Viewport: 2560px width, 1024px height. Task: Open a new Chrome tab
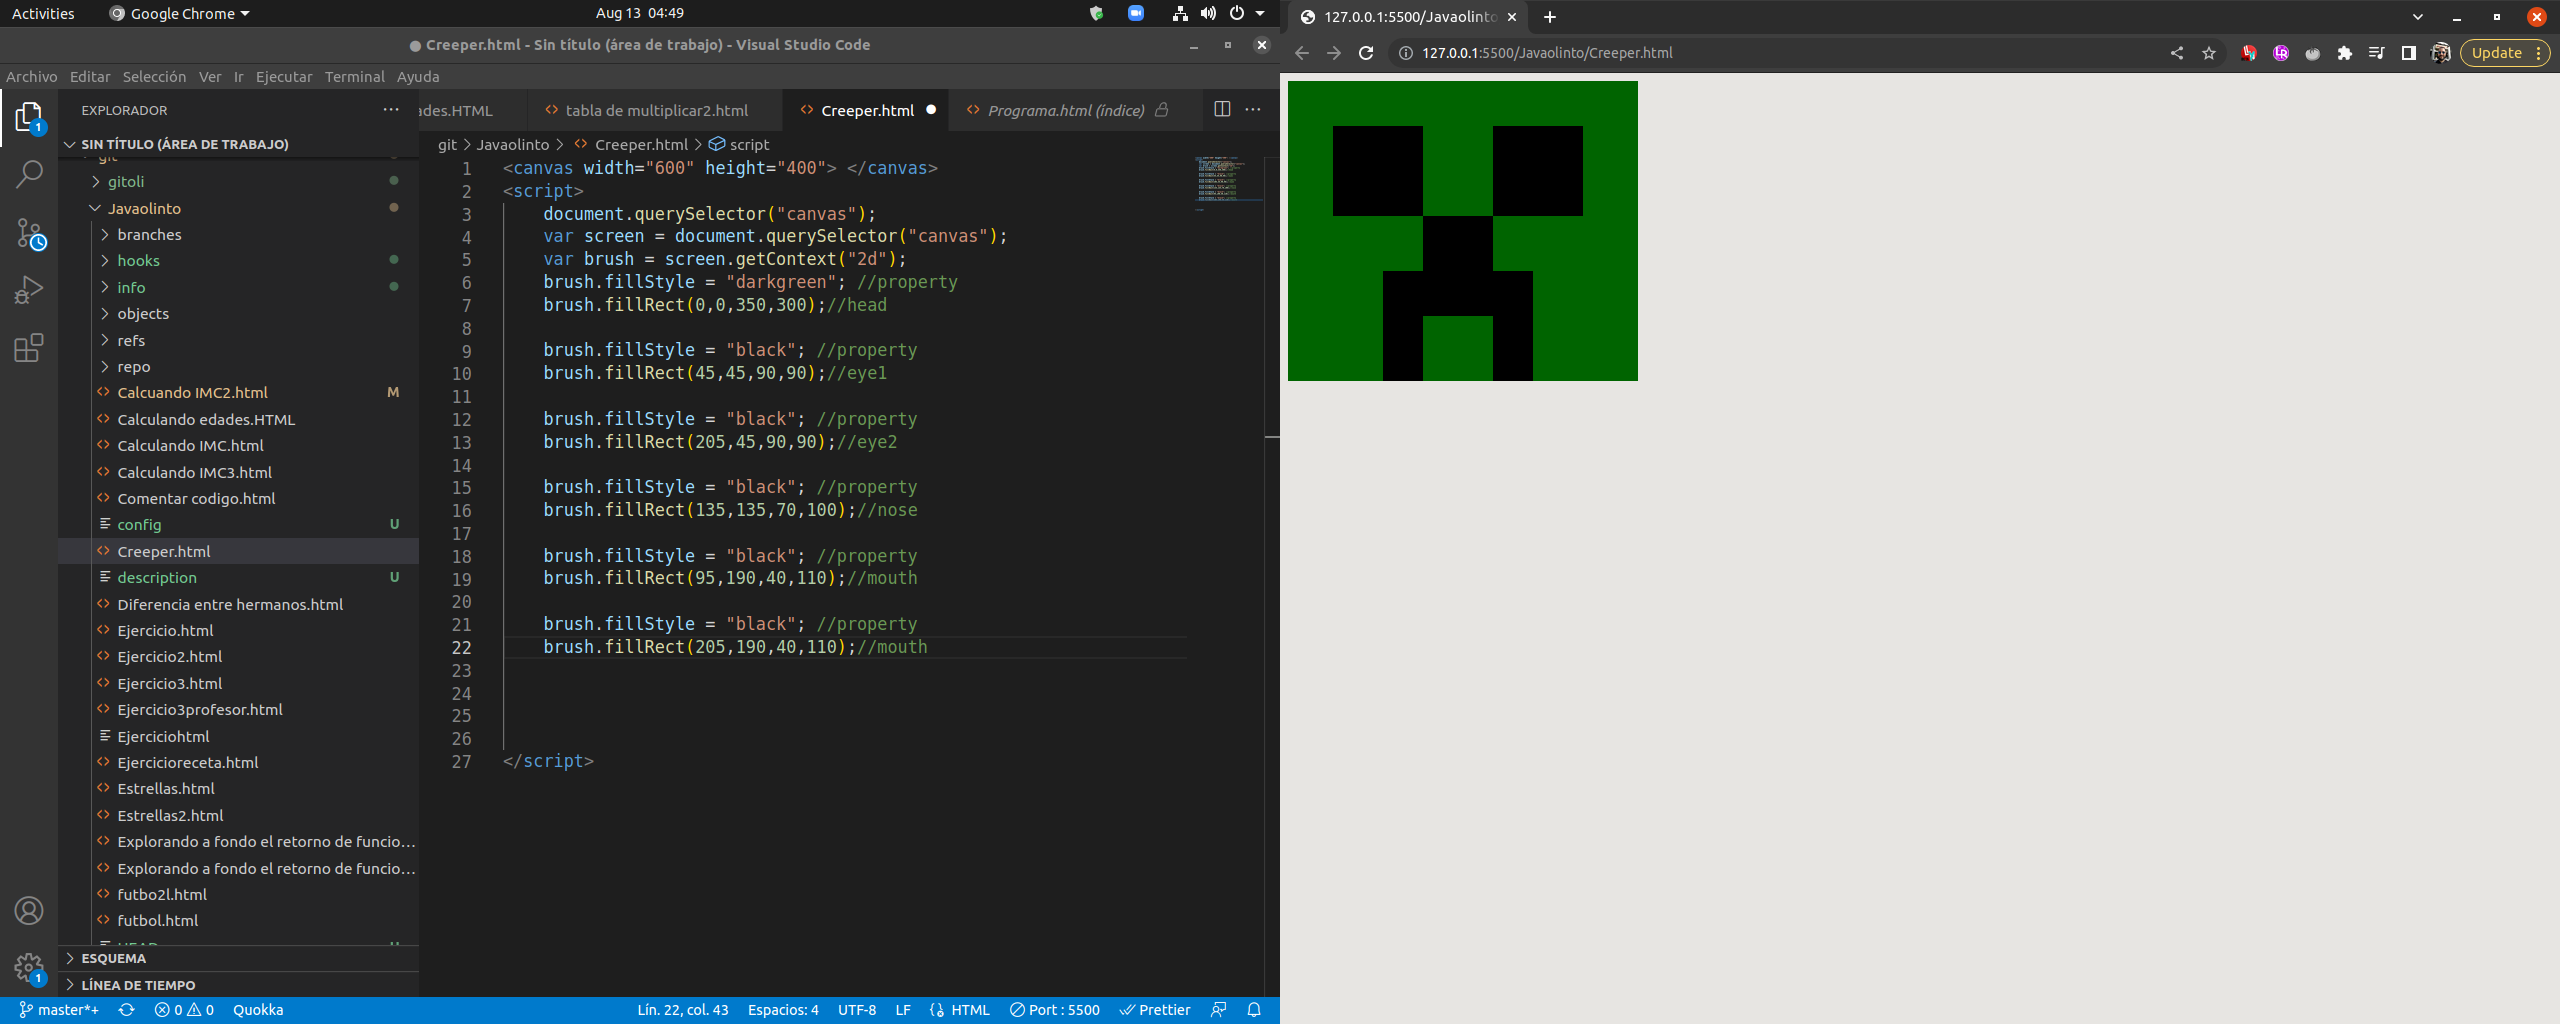click(1550, 17)
